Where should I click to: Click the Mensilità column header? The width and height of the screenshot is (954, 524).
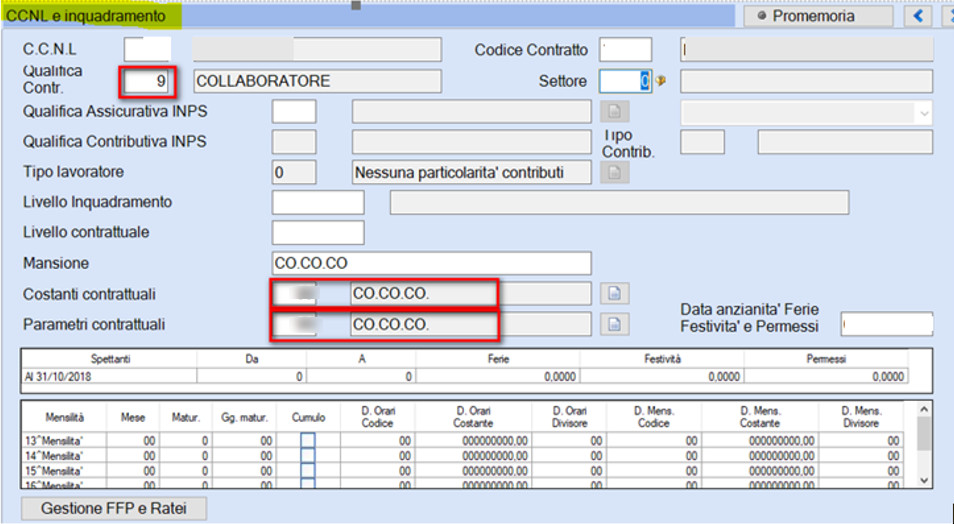click(x=64, y=417)
